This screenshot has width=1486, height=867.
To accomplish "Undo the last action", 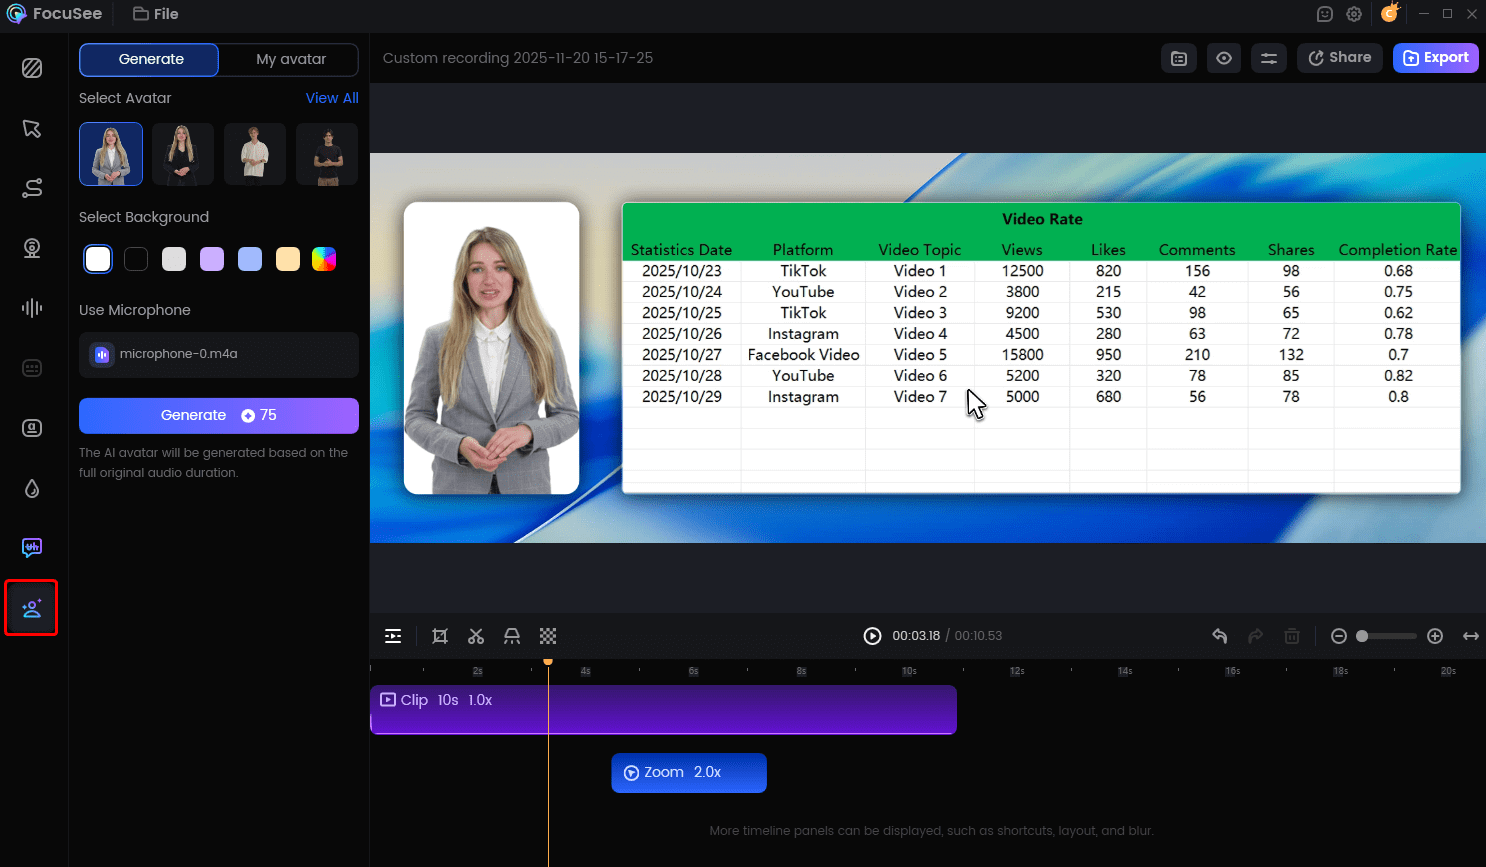I will (1220, 636).
